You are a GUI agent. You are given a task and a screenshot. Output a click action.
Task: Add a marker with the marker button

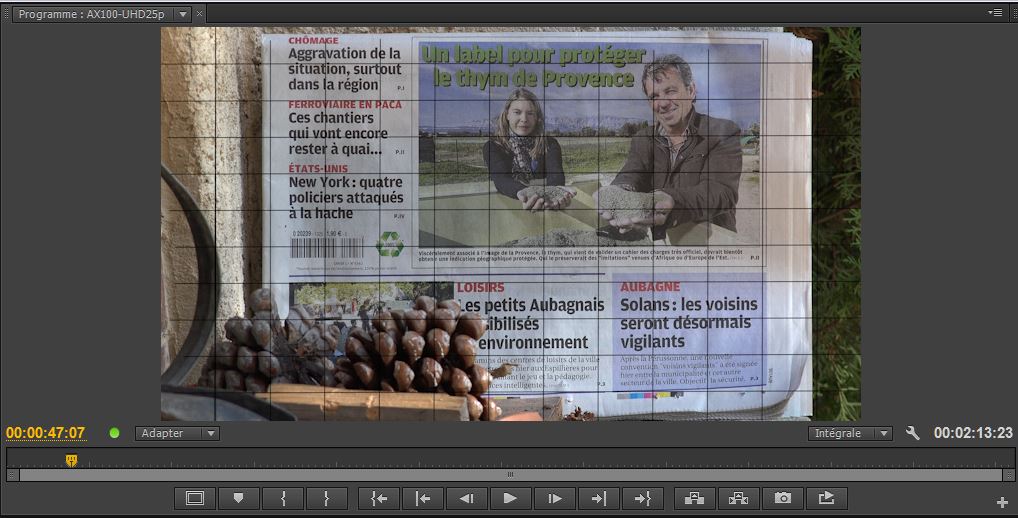[238, 499]
